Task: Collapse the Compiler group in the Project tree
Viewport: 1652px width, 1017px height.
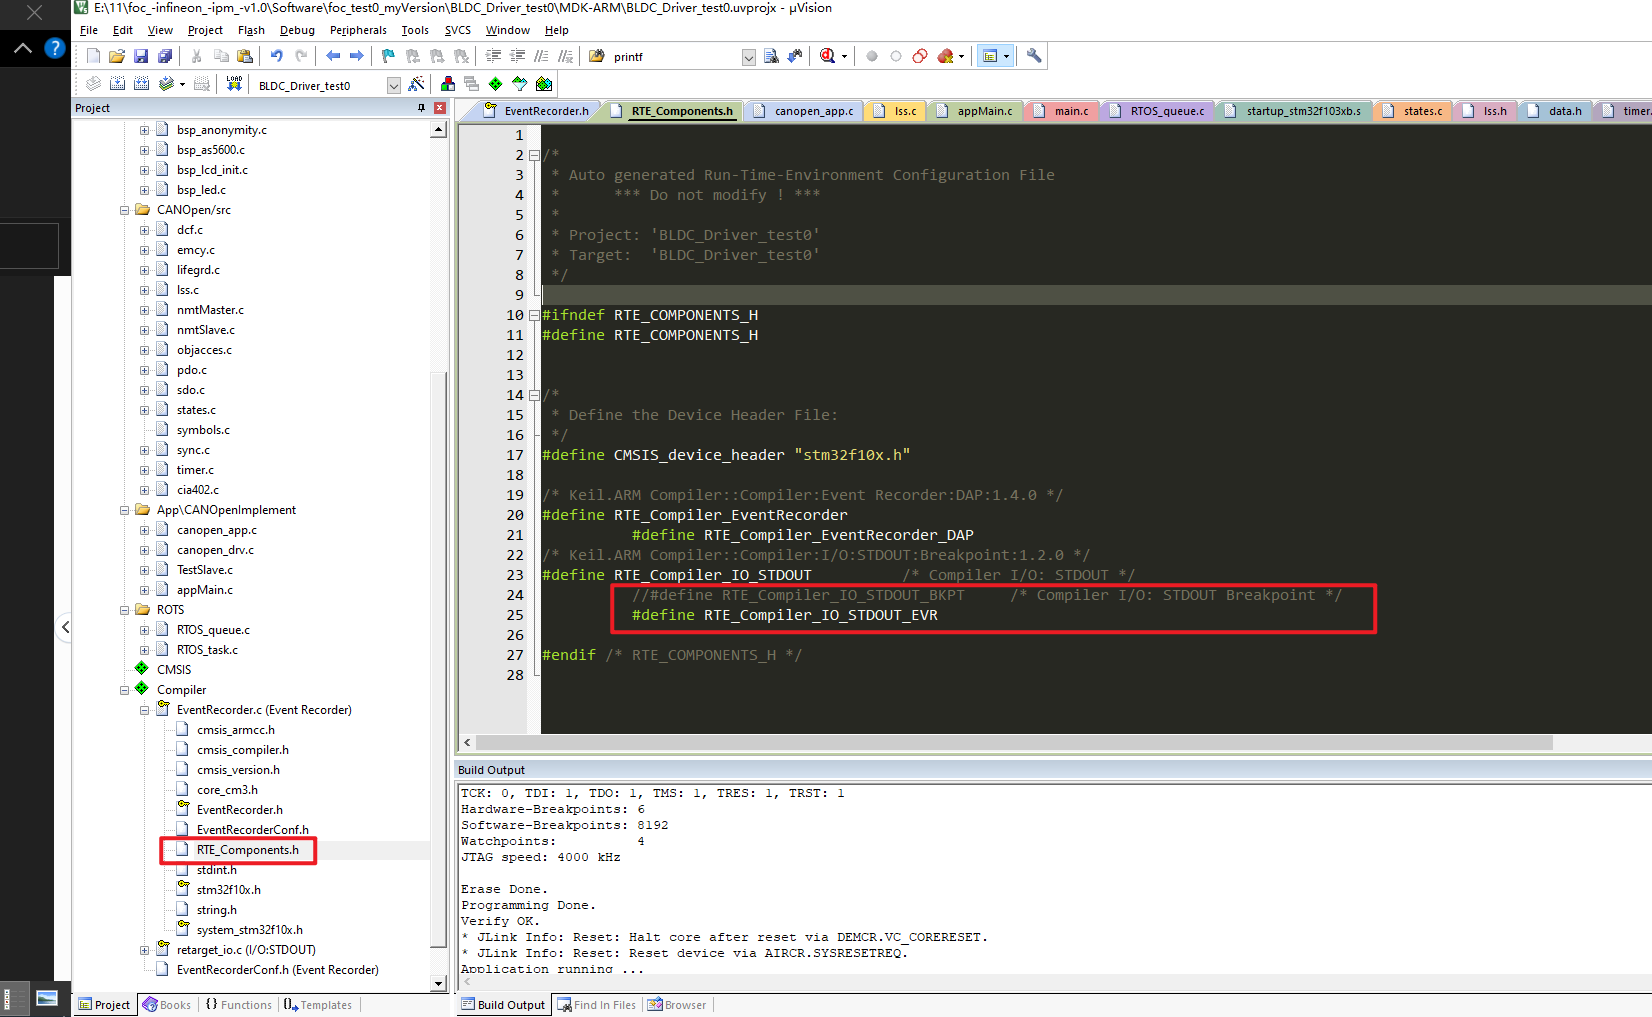Action: click(x=124, y=689)
